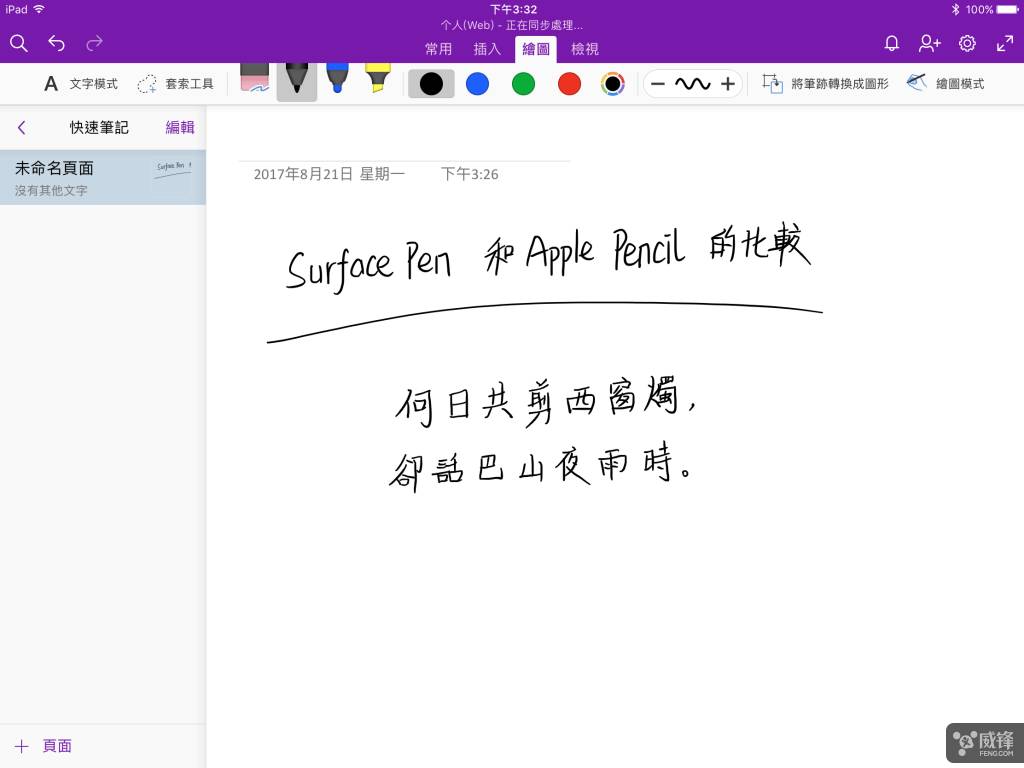The width and height of the screenshot is (1024, 768).
Task: Switch to the 插入 tab
Action: pyautogui.click(x=487, y=49)
